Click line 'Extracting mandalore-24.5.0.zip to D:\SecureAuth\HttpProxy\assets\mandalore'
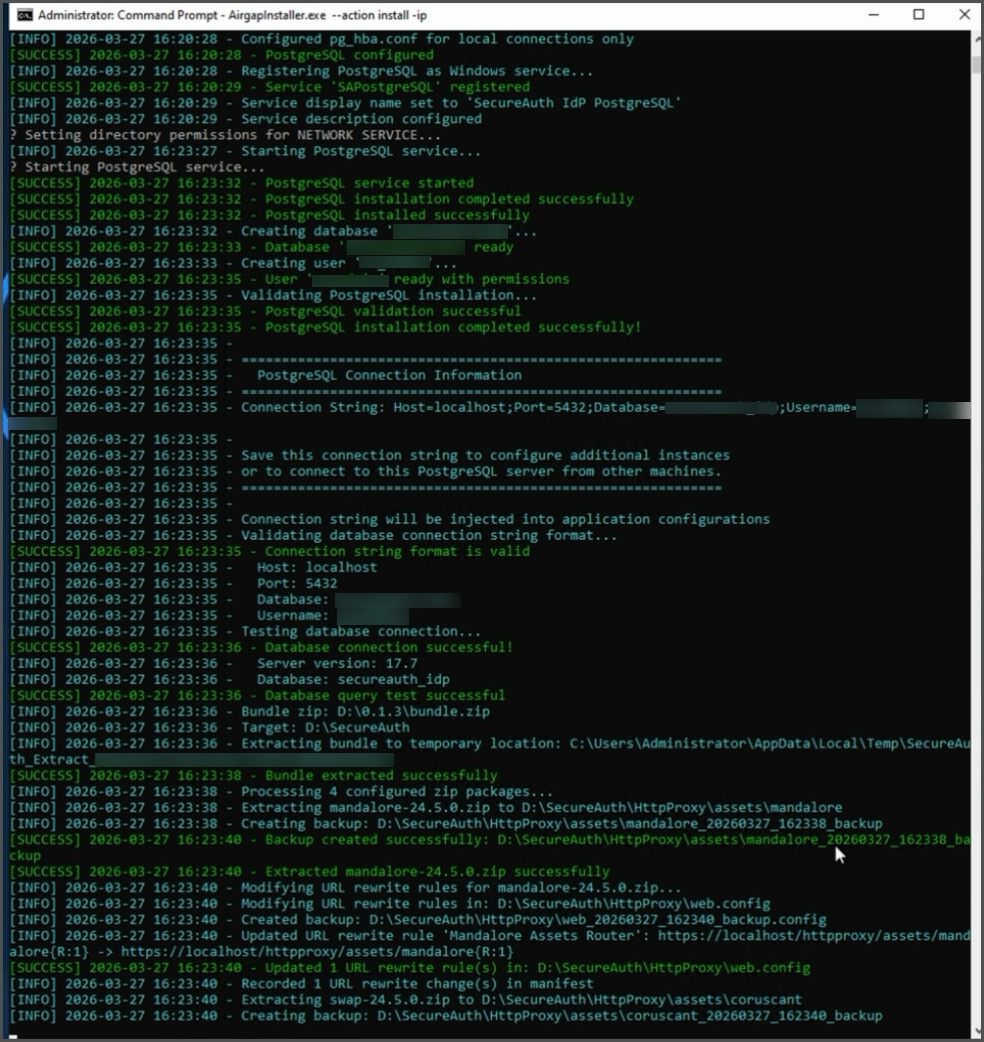The image size is (984, 1042). 426,807
